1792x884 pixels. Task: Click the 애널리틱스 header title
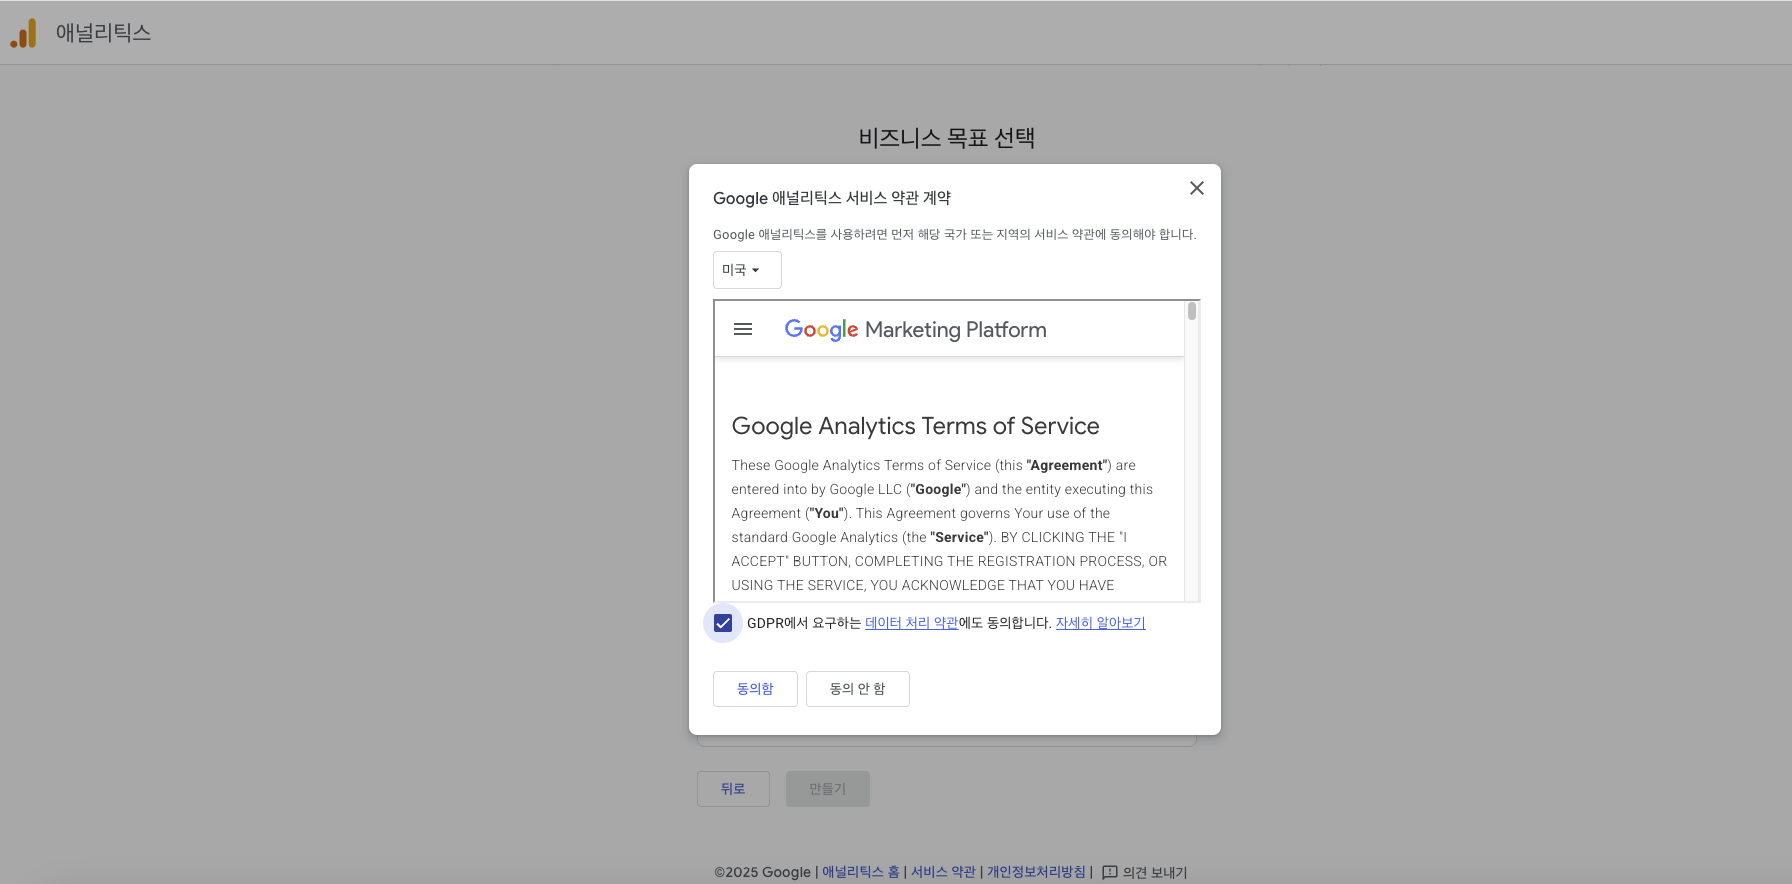coord(103,33)
